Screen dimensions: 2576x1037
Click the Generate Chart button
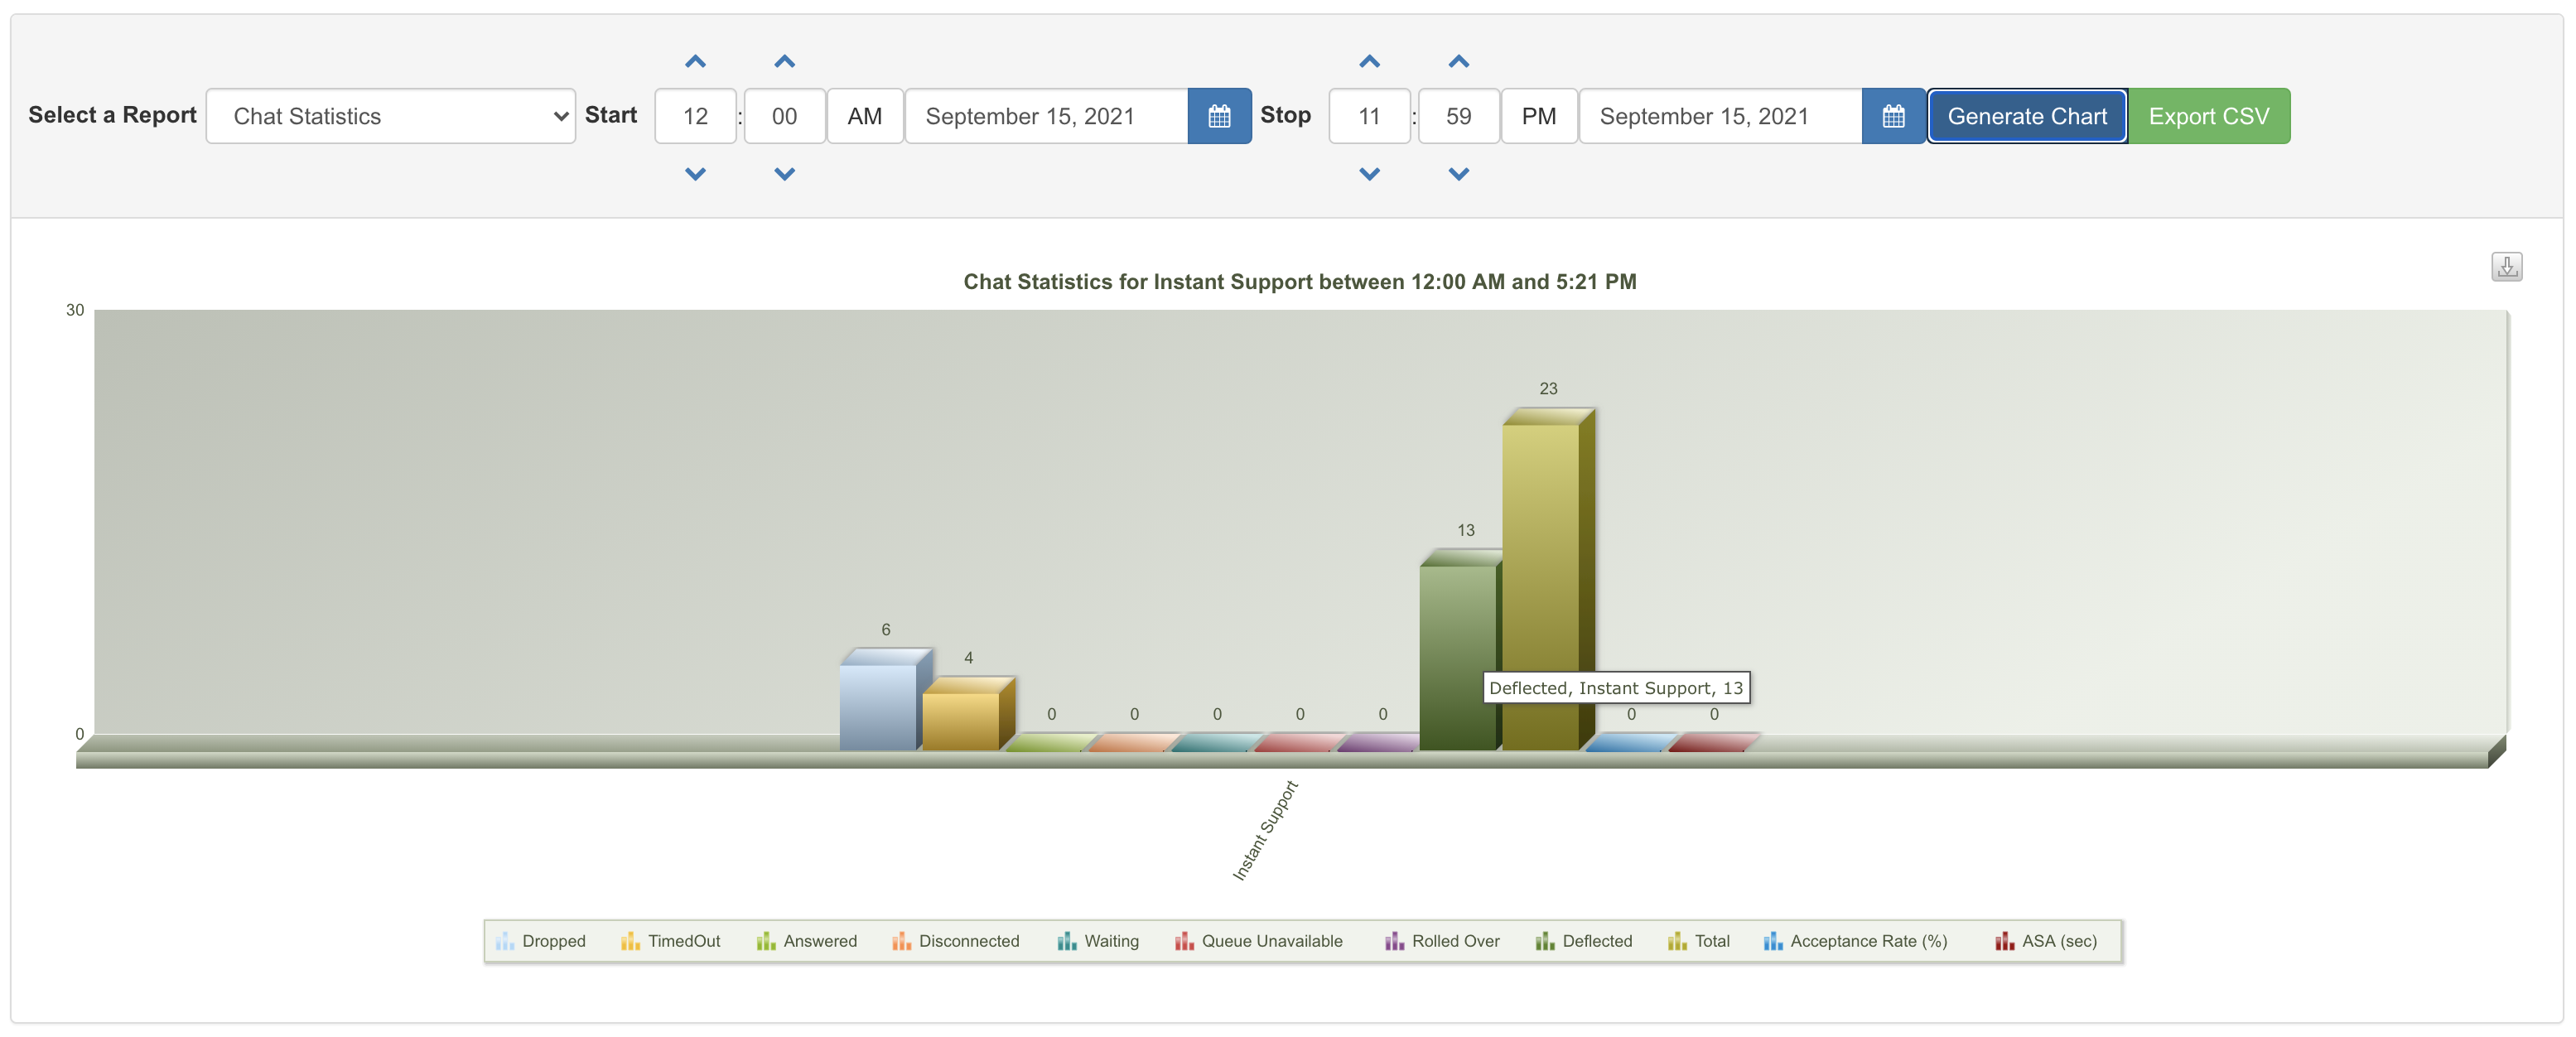2026,116
